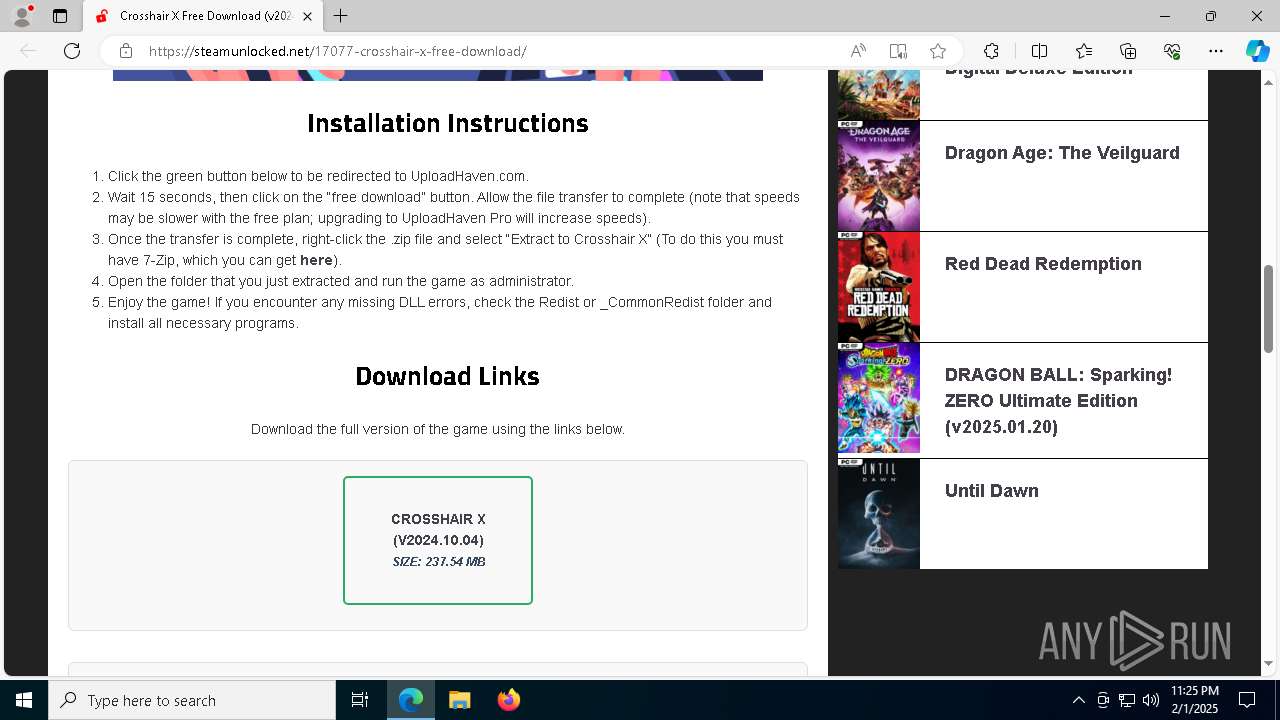Image resolution: width=1280 pixels, height=720 pixels.
Task: Open File Explorer from taskbar
Action: [459, 700]
